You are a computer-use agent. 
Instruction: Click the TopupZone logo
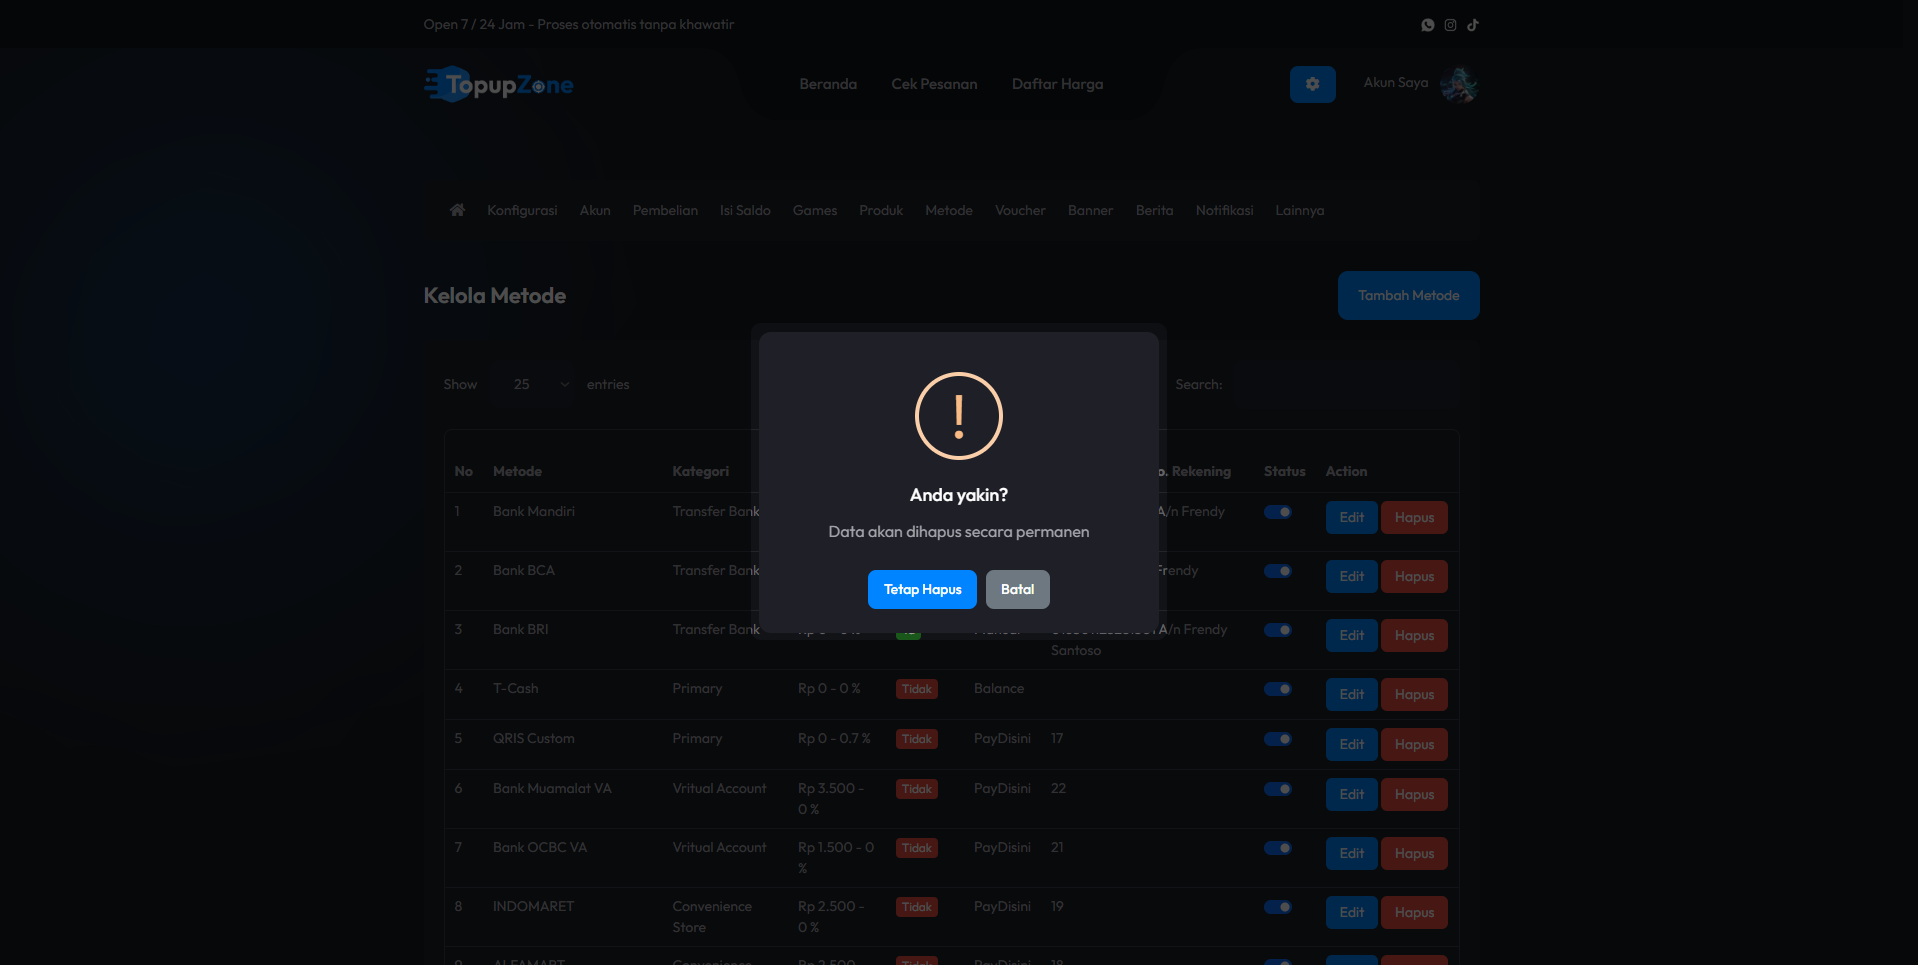tap(499, 85)
